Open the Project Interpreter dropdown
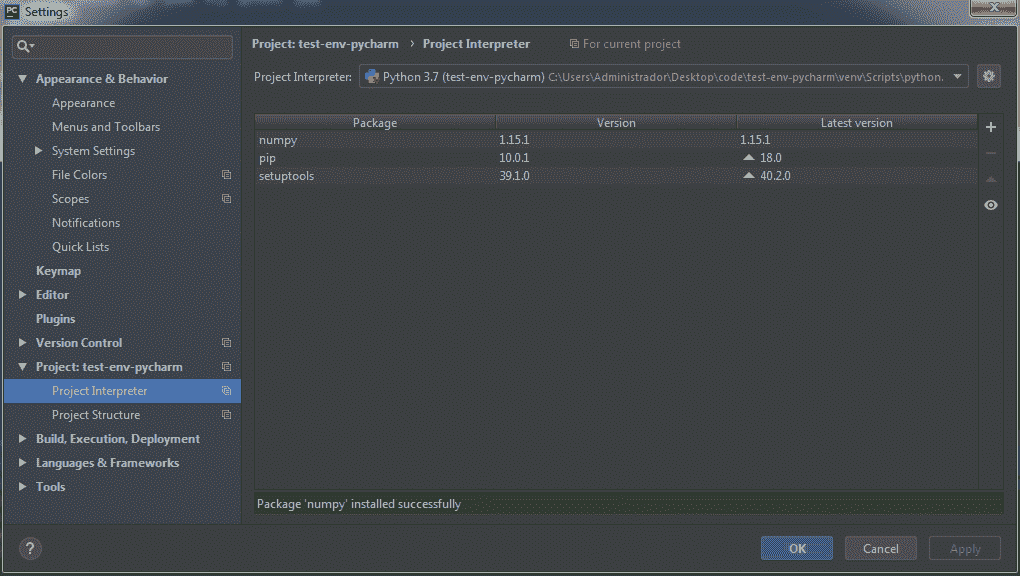This screenshot has width=1020, height=576. (957, 77)
